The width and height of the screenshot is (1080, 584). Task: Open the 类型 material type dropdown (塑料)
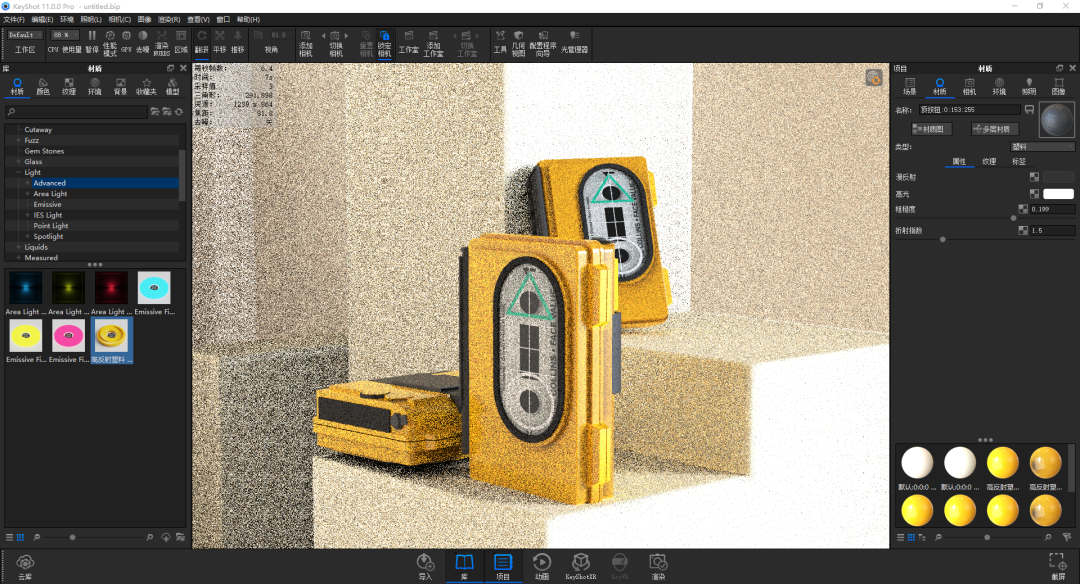1042,147
